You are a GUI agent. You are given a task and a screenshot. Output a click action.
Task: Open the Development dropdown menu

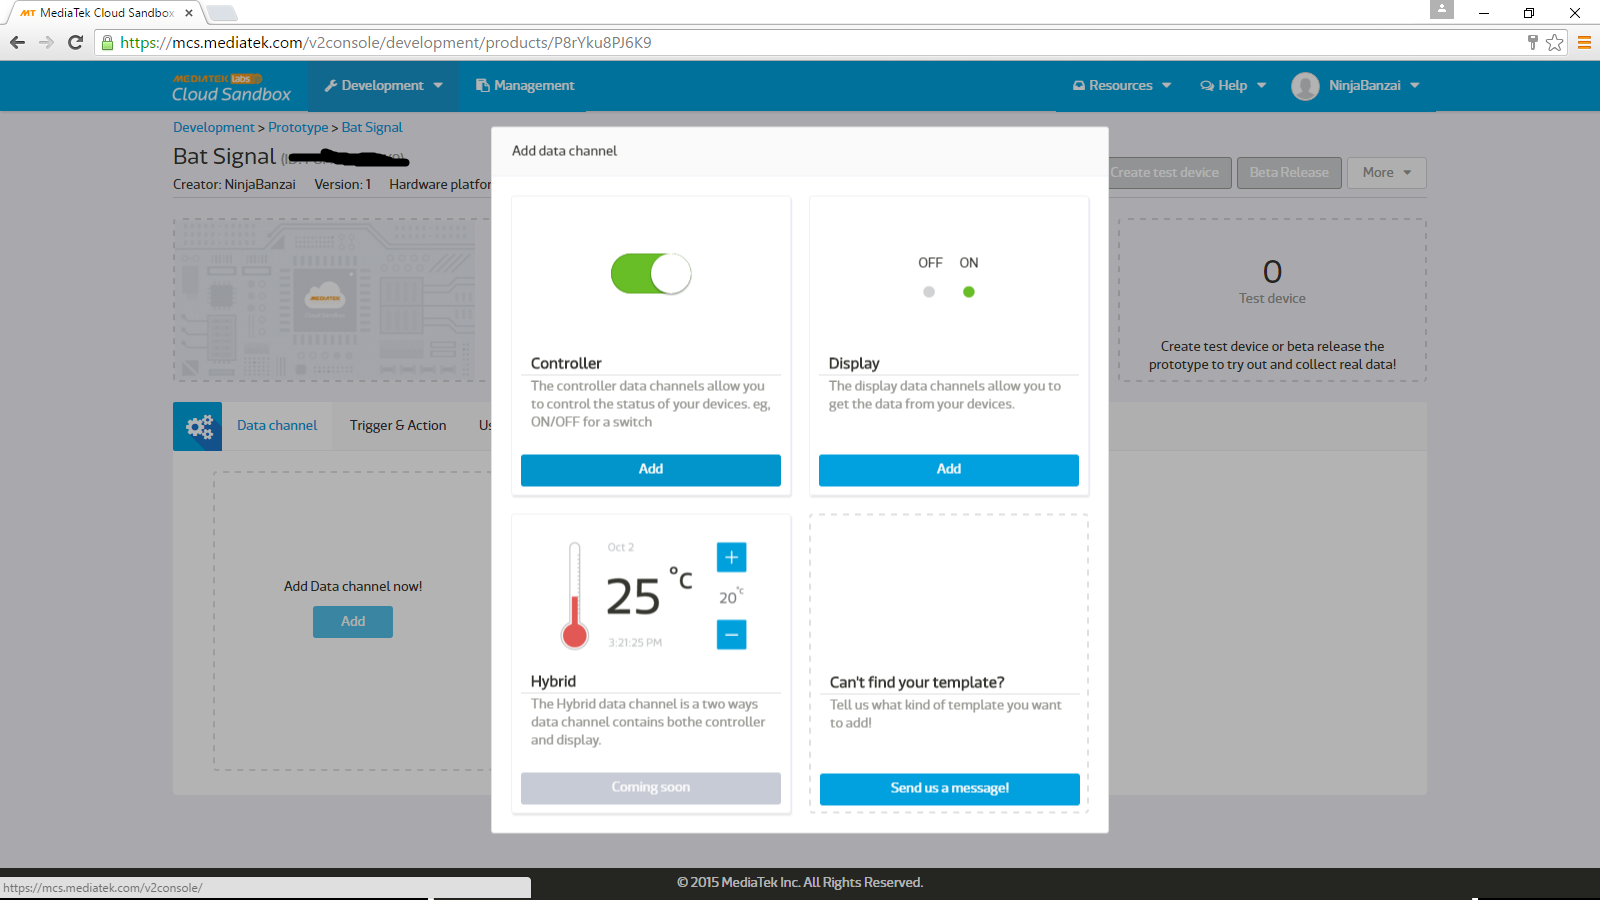383,86
